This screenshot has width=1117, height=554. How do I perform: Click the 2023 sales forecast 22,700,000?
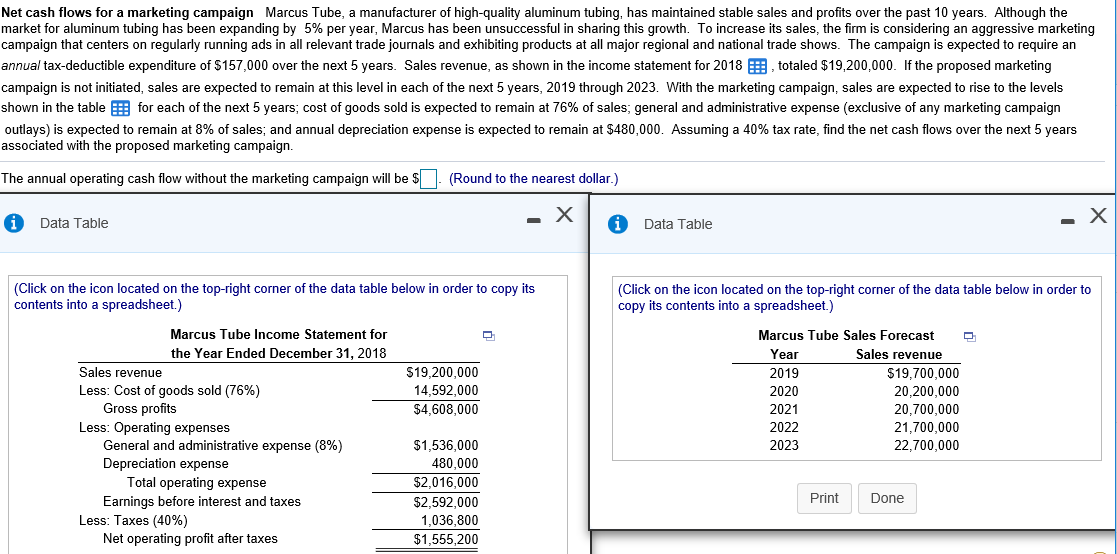(x=927, y=446)
